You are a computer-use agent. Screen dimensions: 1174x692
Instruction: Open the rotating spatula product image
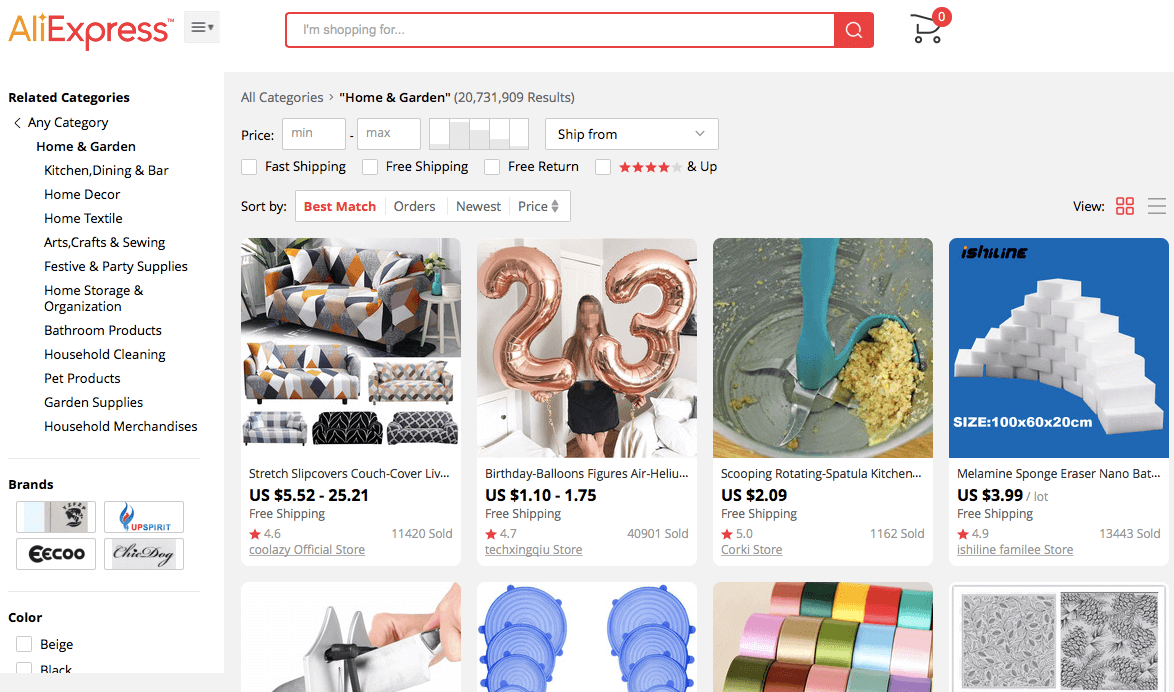tap(823, 347)
